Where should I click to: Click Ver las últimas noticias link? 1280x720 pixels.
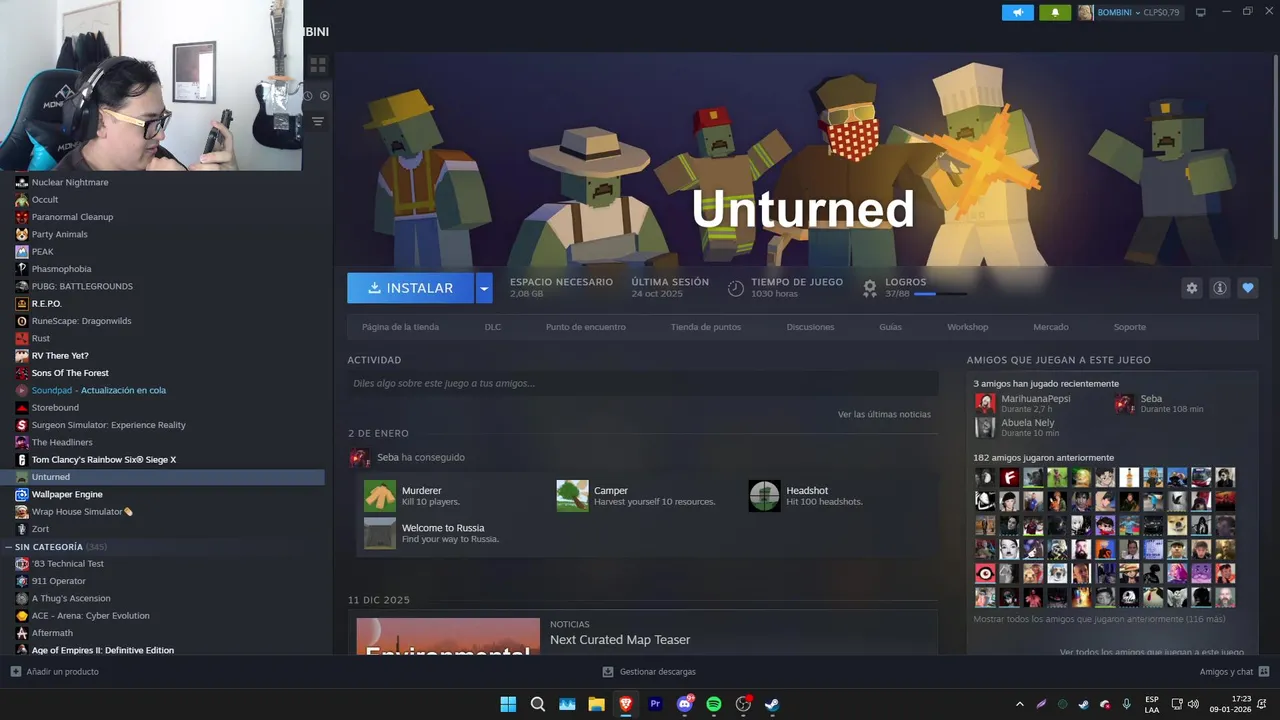[884, 414]
